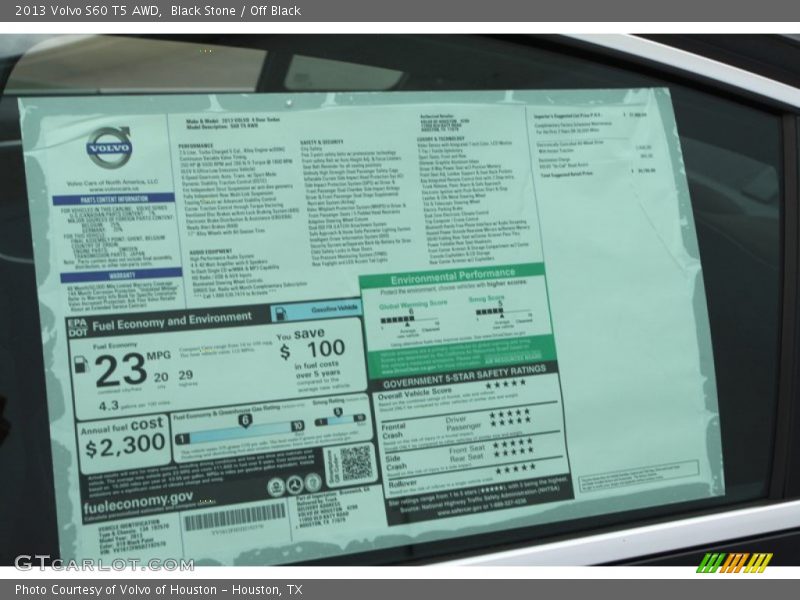The width and height of the screenshot is (800, 600).
Task: Click the city 20 MPG value
Action: tap(161, 377)
